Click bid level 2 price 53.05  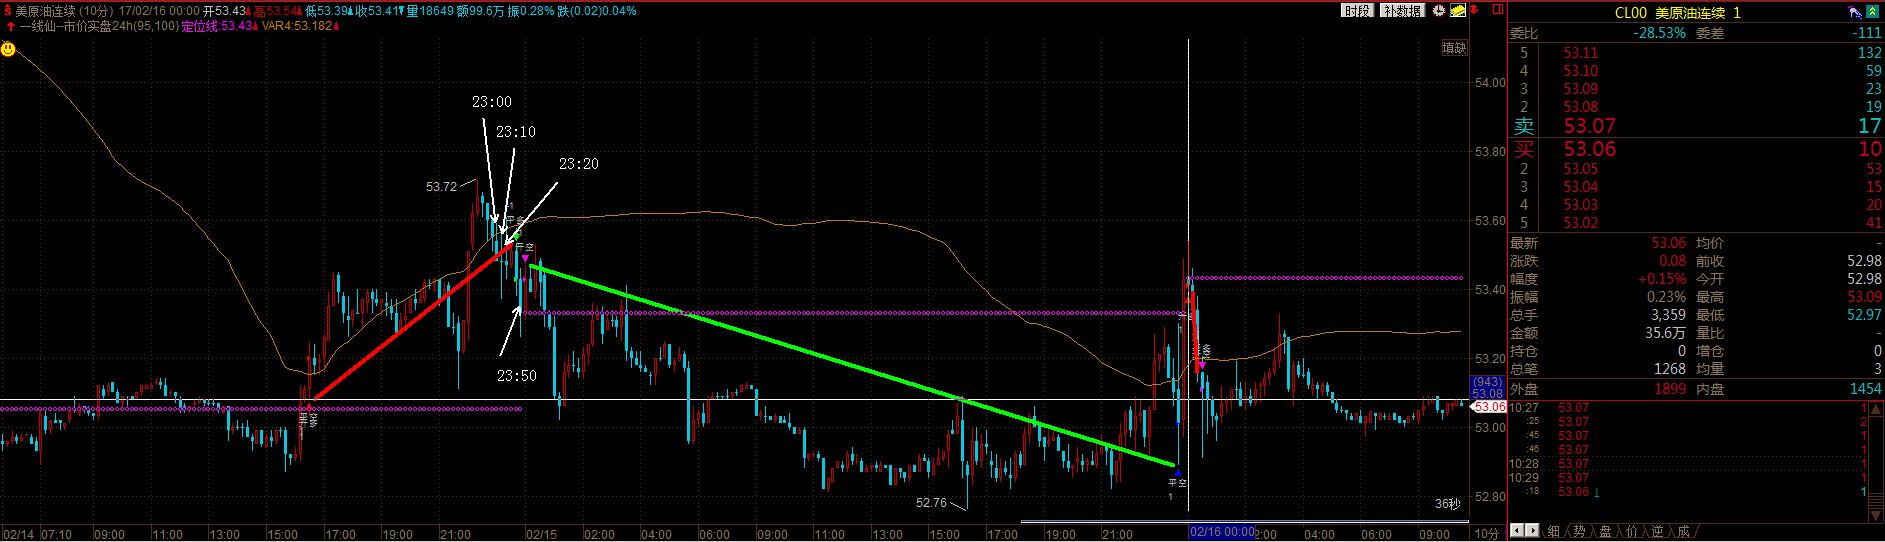(1581, 169)
